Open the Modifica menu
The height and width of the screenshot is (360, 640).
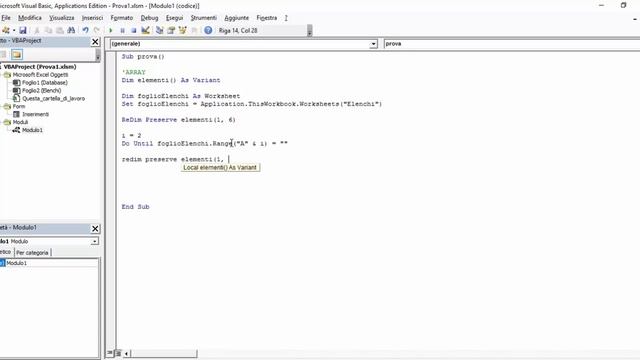point(30,18)
